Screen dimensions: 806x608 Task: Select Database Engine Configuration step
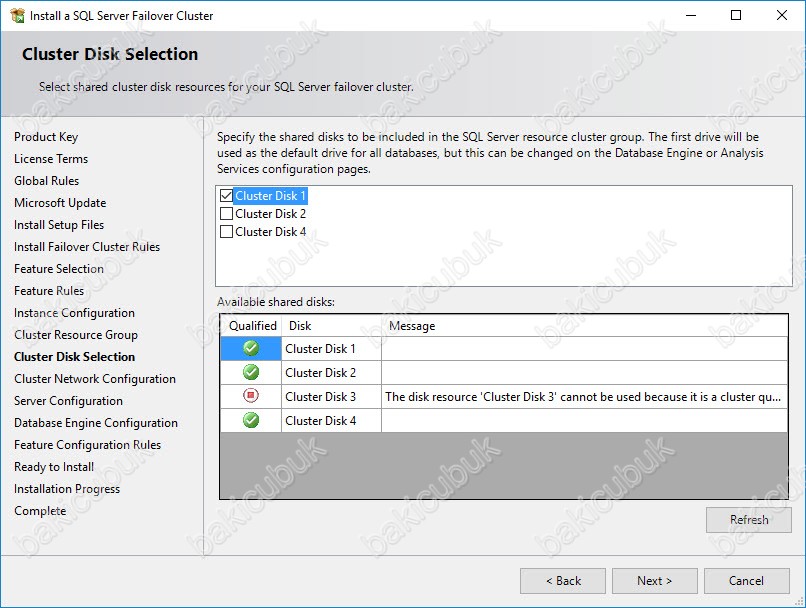pyautogui.click(x=96, y=423)
